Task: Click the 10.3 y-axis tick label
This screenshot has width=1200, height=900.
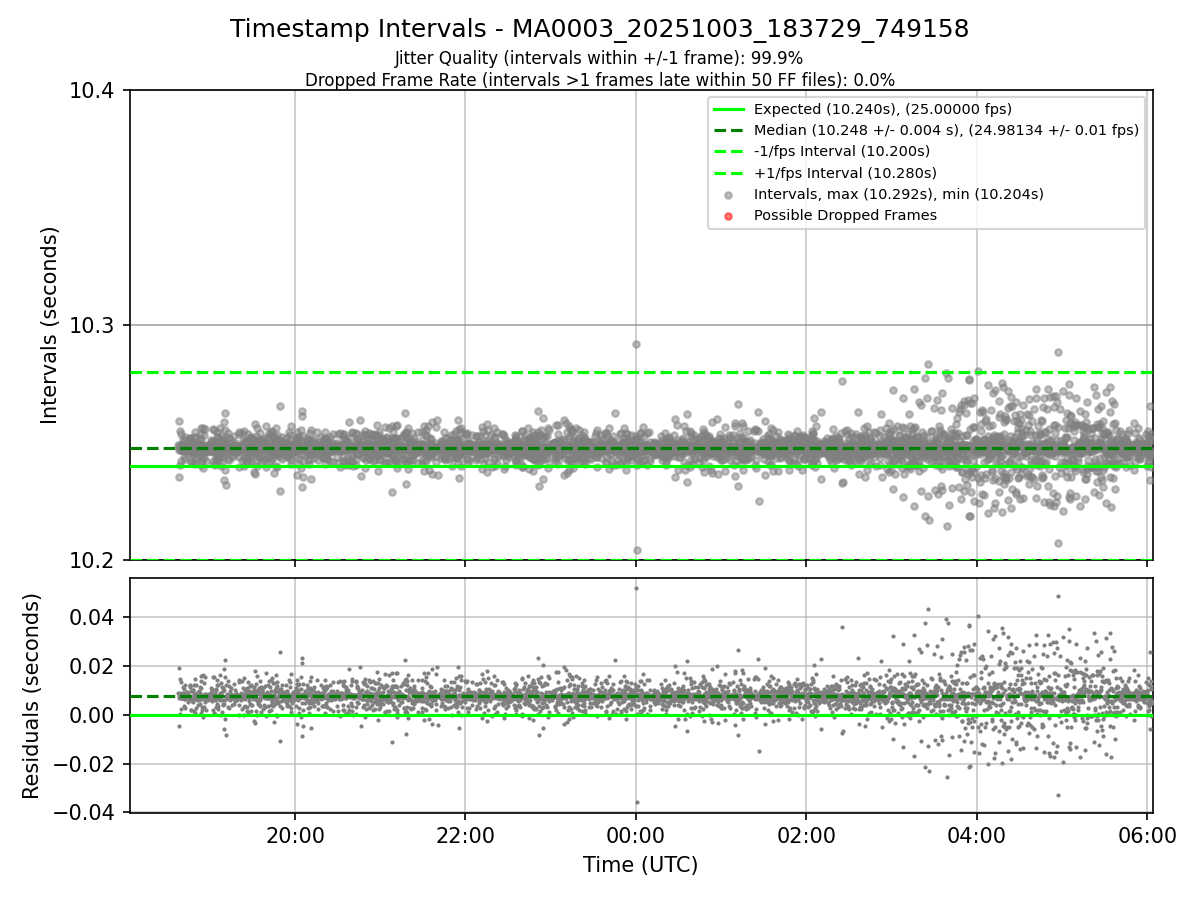Action: (x=92, y=326)
